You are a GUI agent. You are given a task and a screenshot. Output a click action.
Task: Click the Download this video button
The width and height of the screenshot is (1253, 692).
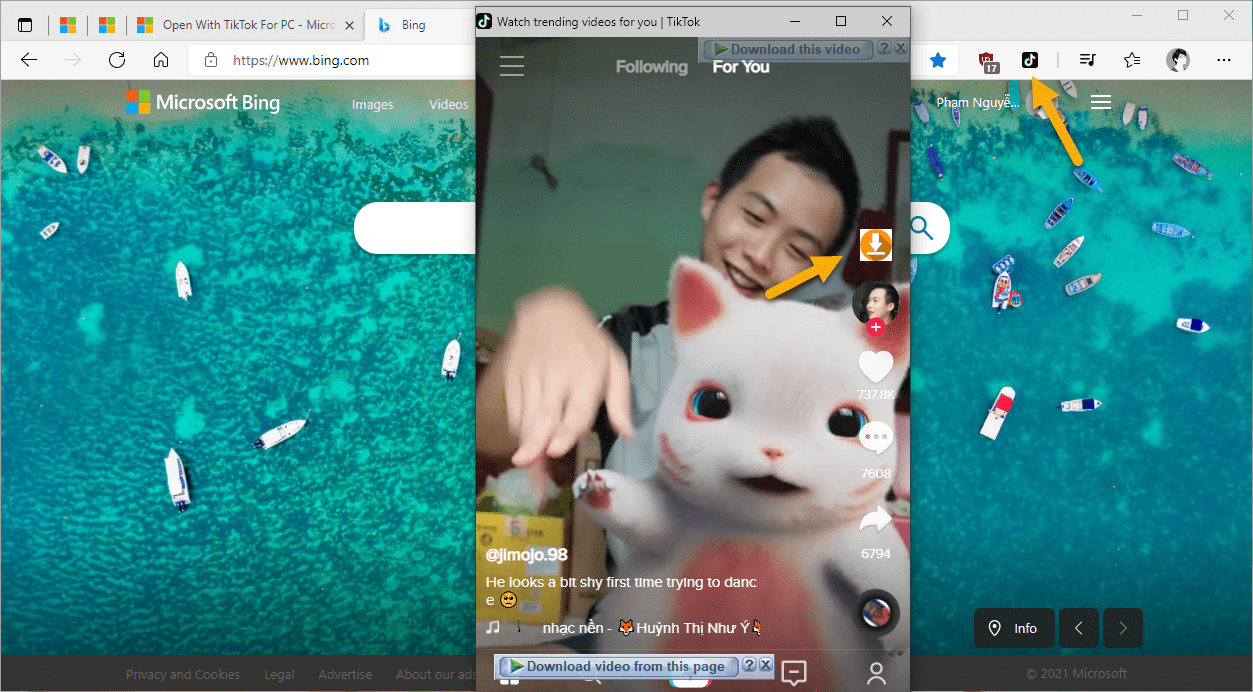[x=789, y=49]
